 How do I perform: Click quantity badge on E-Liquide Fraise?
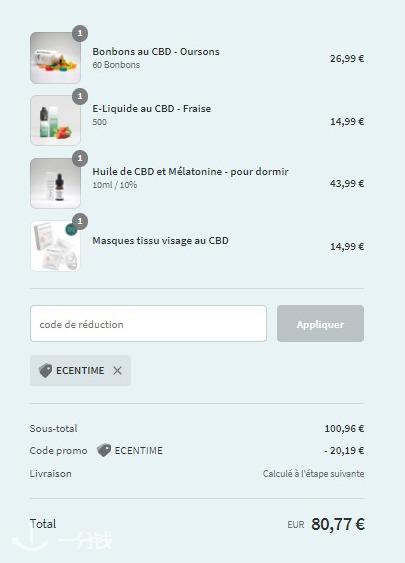pyautogui.click(x=80, y=96)
